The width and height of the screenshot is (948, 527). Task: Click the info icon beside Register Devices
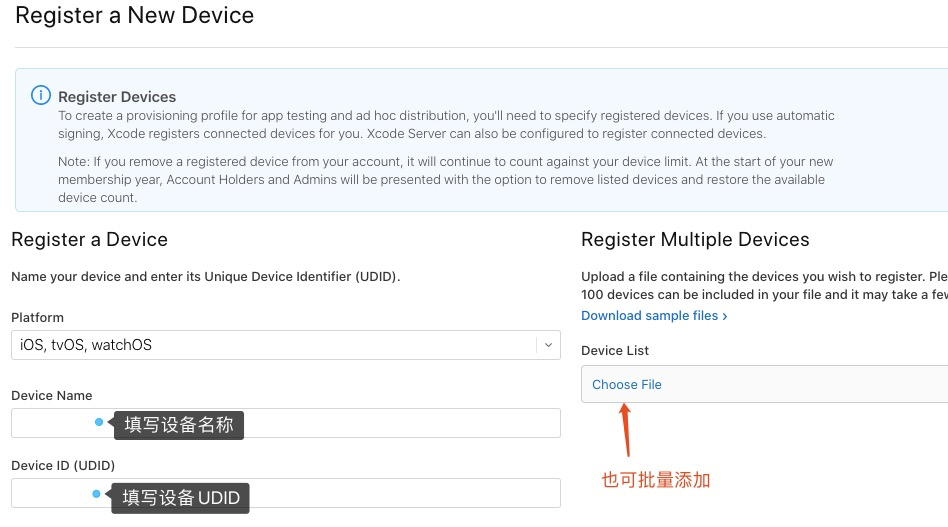point(41,95)
